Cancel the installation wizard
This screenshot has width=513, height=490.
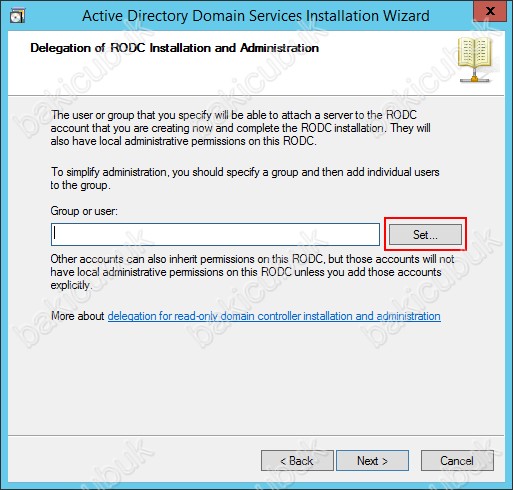pos(457,461)
